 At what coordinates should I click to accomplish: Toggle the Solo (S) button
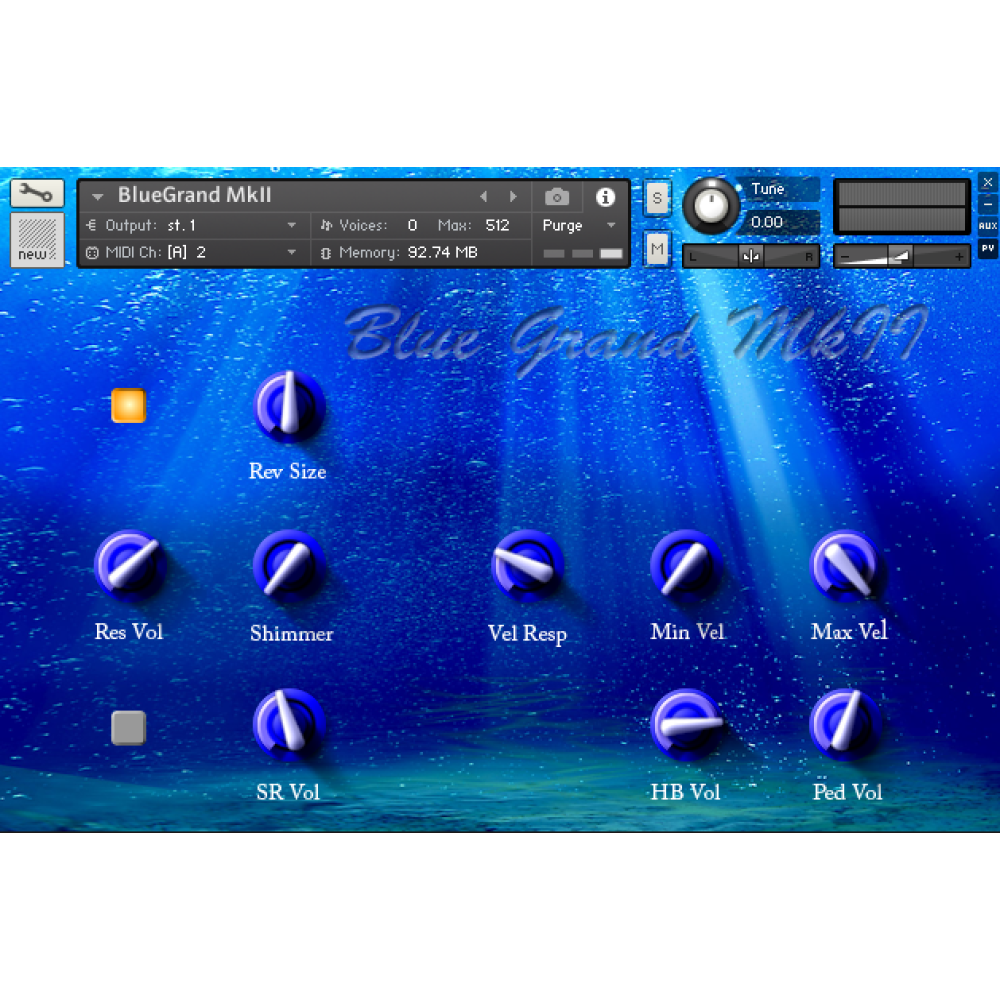tap(656, 197)
